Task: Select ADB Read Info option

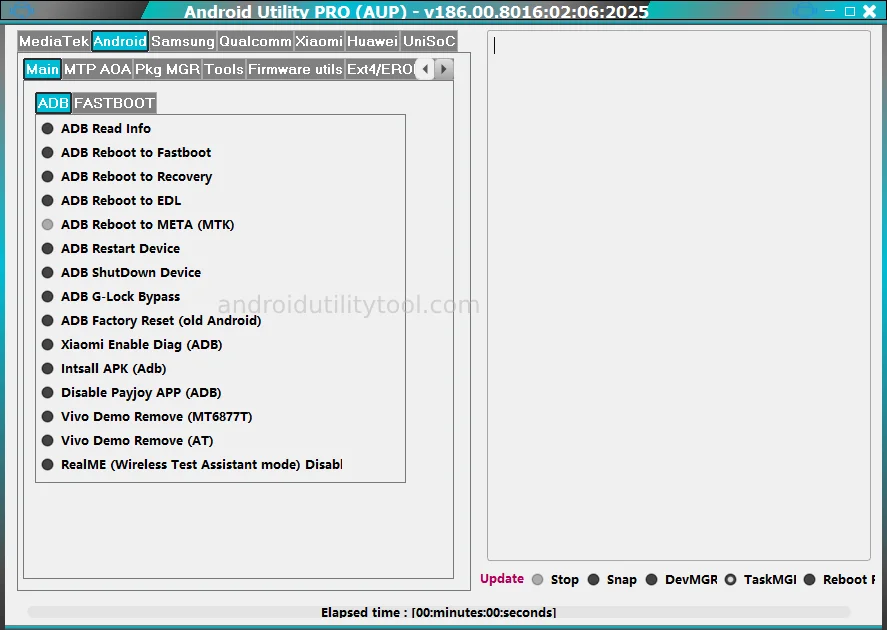Action: point(96,128)
